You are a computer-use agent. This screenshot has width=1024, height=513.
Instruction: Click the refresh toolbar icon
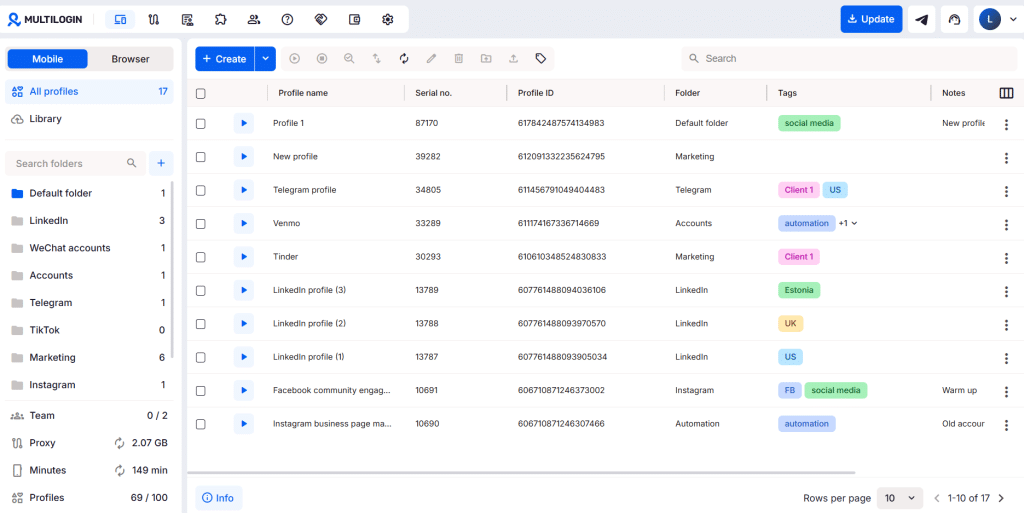tap(404, 59)
